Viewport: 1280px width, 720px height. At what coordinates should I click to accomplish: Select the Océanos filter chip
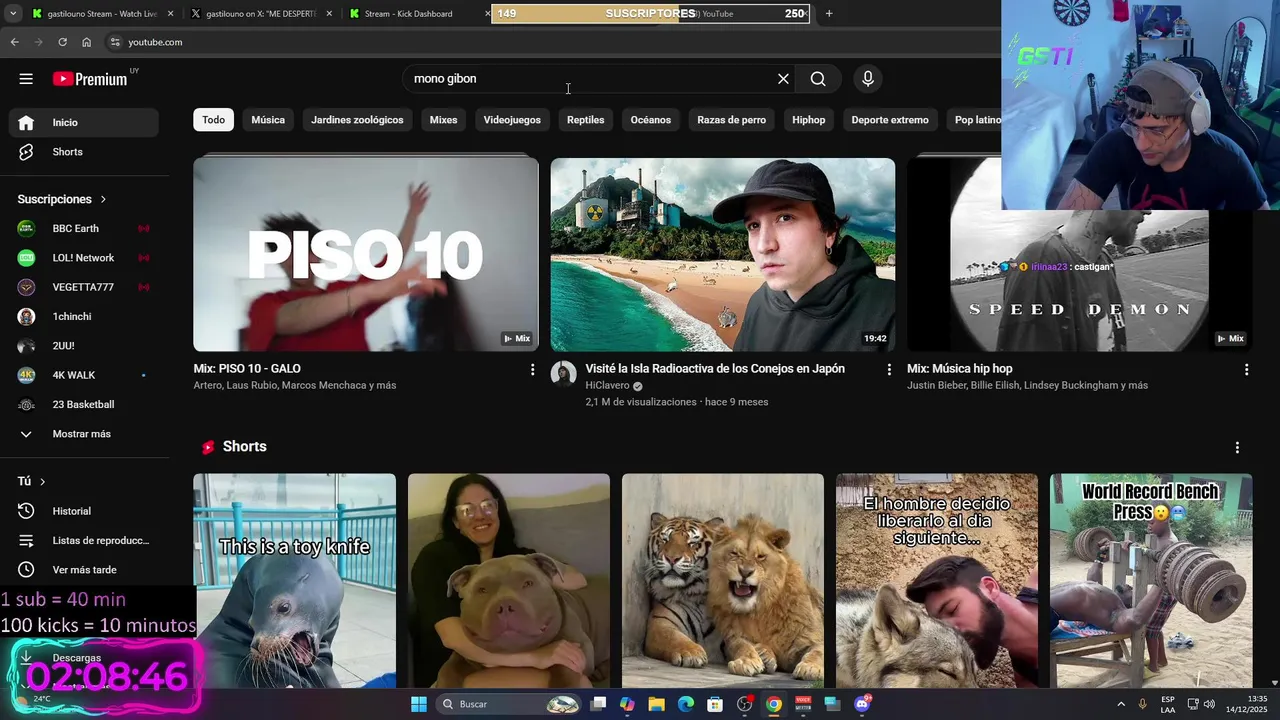[651, 120]
